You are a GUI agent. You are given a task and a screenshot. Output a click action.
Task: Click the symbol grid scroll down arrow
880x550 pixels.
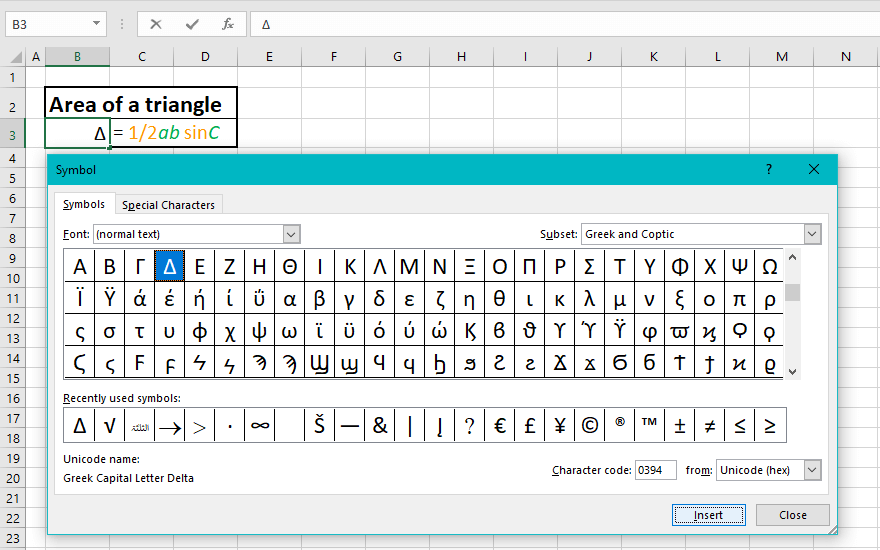point(793,371)
